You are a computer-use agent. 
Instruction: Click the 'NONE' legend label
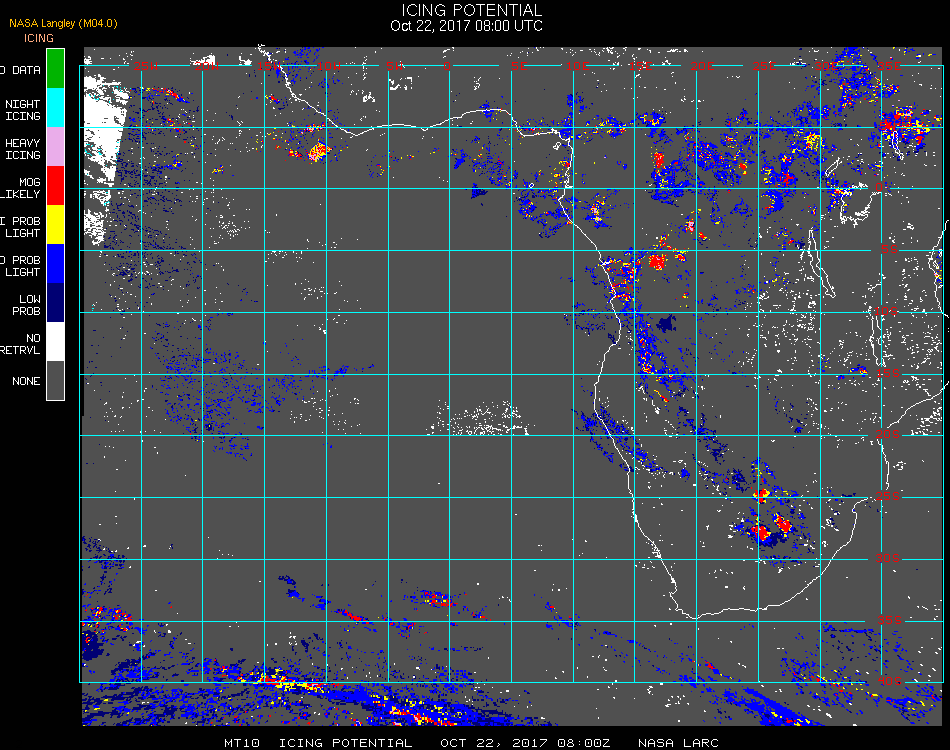click(26, 381)
